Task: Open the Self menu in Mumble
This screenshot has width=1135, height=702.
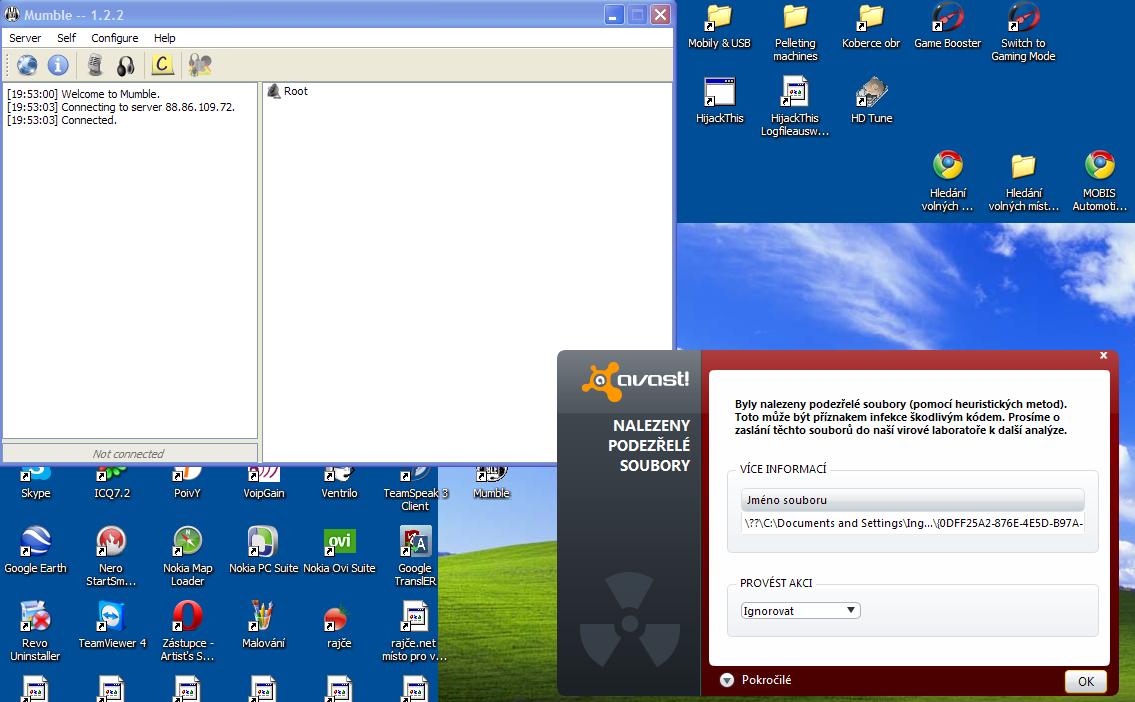Action: tap(66, 38)
